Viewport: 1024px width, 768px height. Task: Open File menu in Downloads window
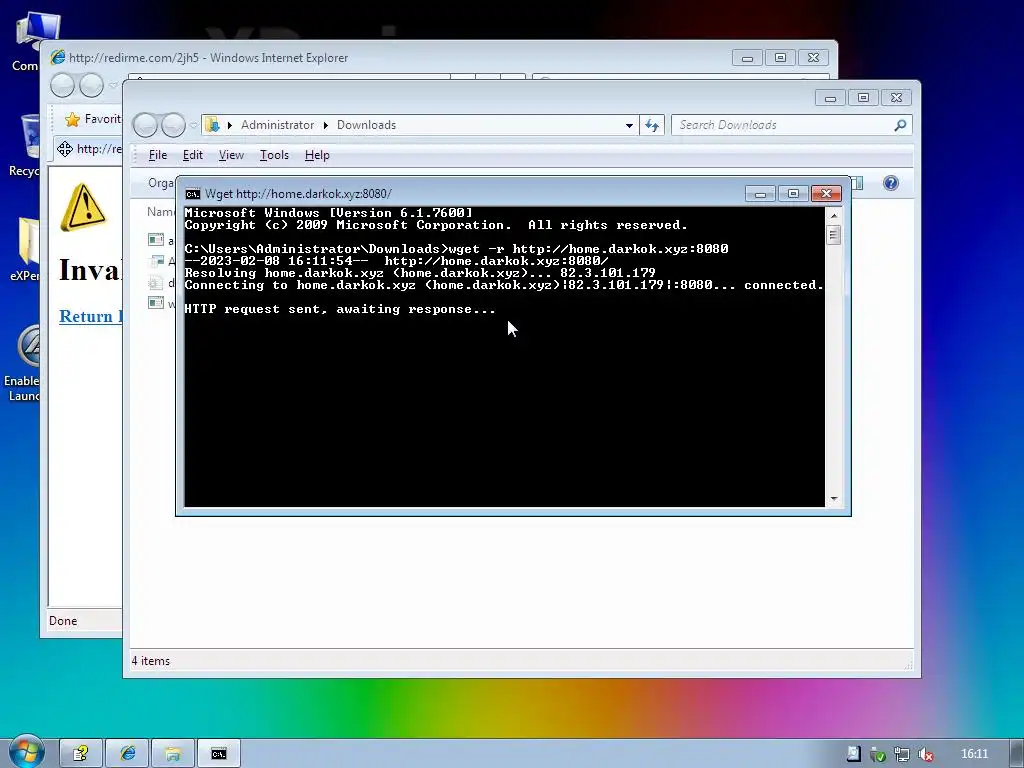(157, 155)
